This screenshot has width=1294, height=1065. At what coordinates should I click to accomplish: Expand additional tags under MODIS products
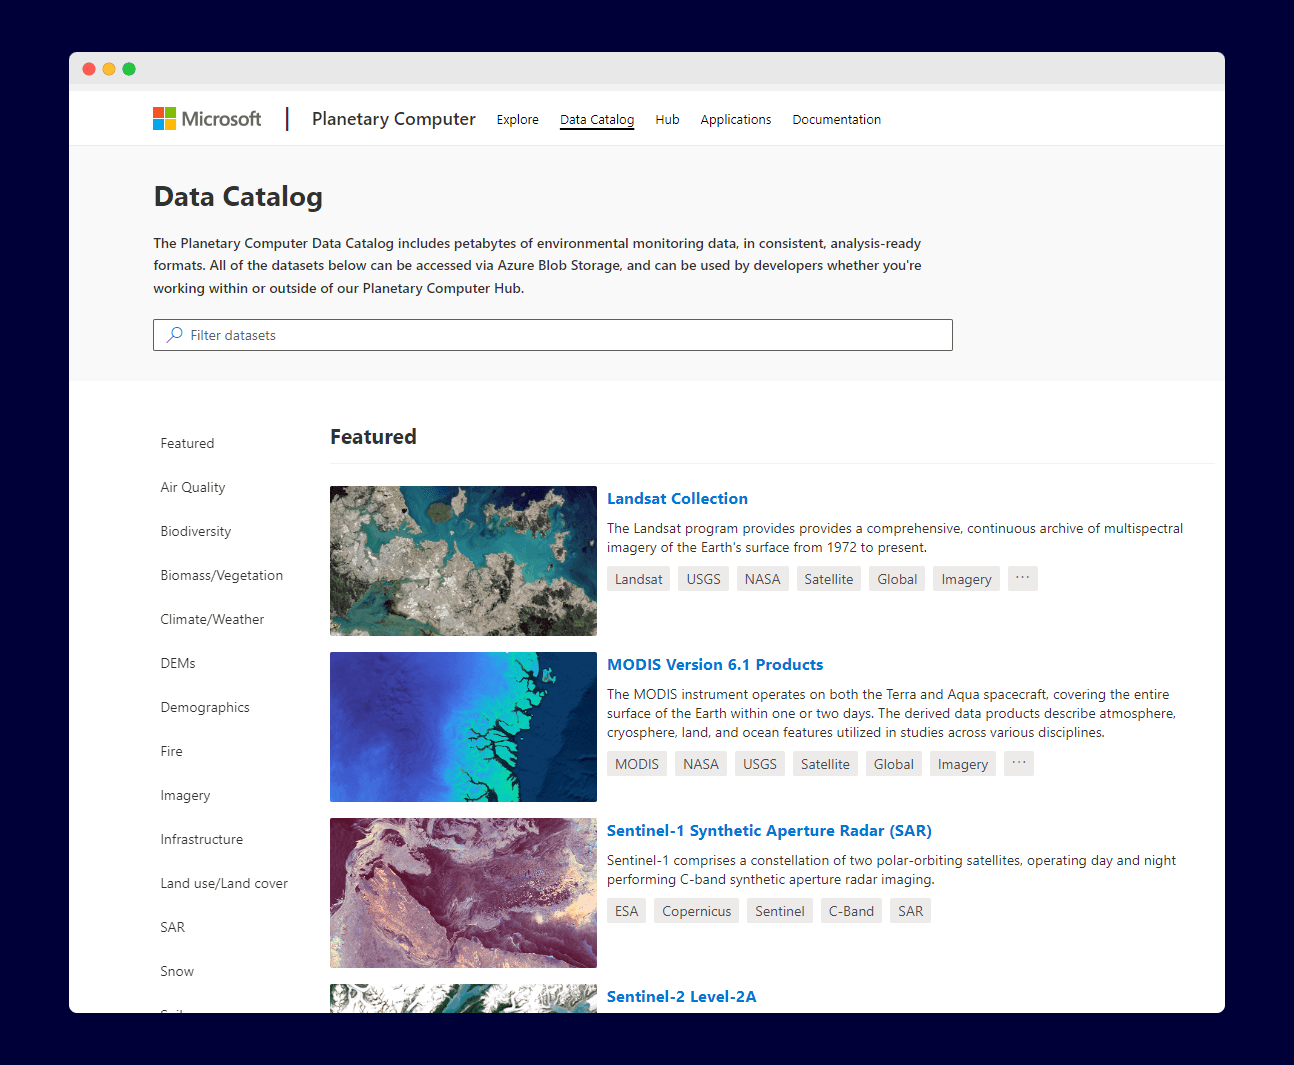1018,763
